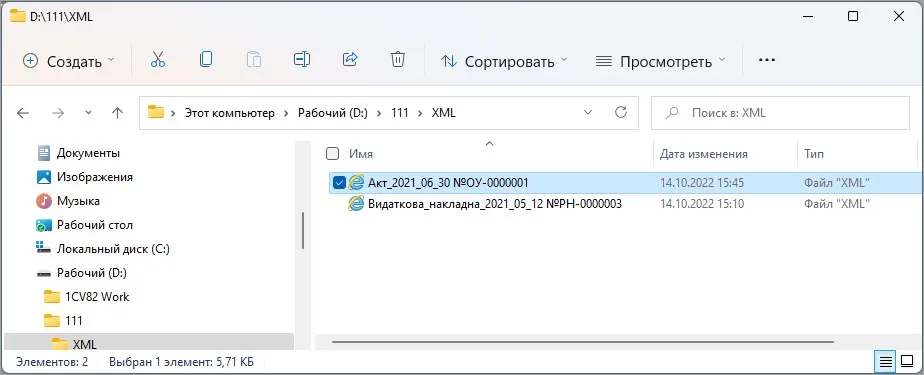Open recent locations dropdown chevron
The width and height of the screenshot is (924, 375).
[88, 113]
